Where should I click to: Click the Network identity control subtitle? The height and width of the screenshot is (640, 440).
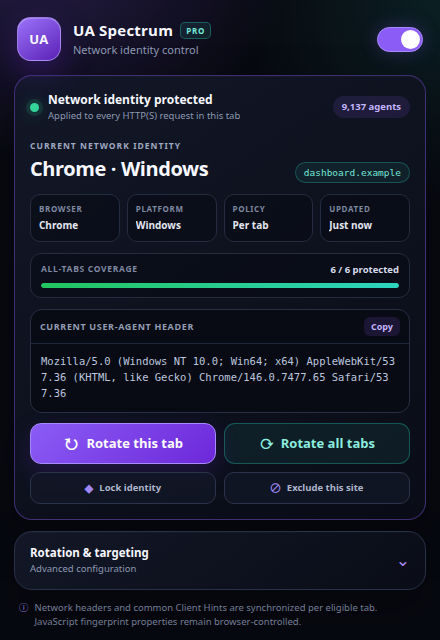(x=136, y=50)
